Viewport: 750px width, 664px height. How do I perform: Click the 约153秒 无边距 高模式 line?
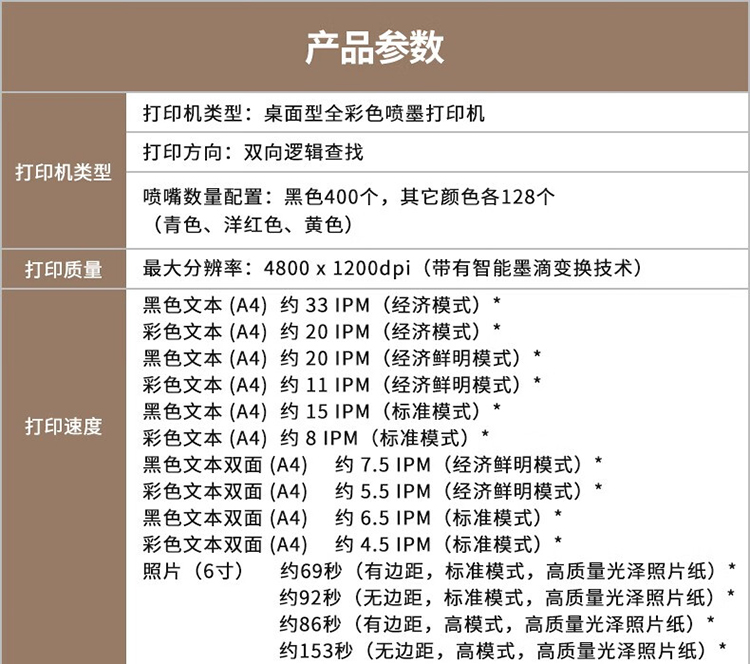[x=503, y=651]
